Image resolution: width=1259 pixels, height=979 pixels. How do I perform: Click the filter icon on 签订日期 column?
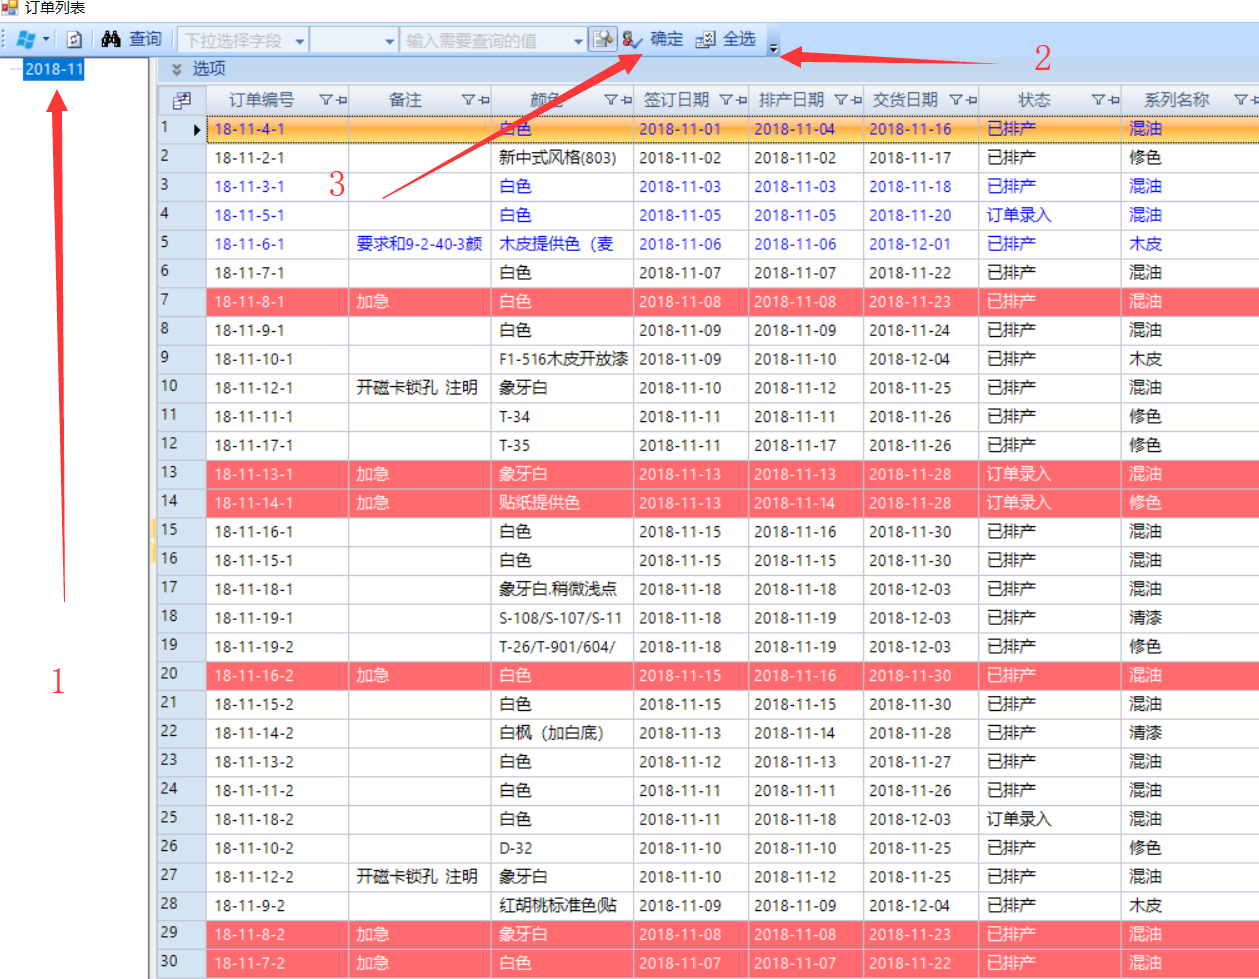click(726, 100)
